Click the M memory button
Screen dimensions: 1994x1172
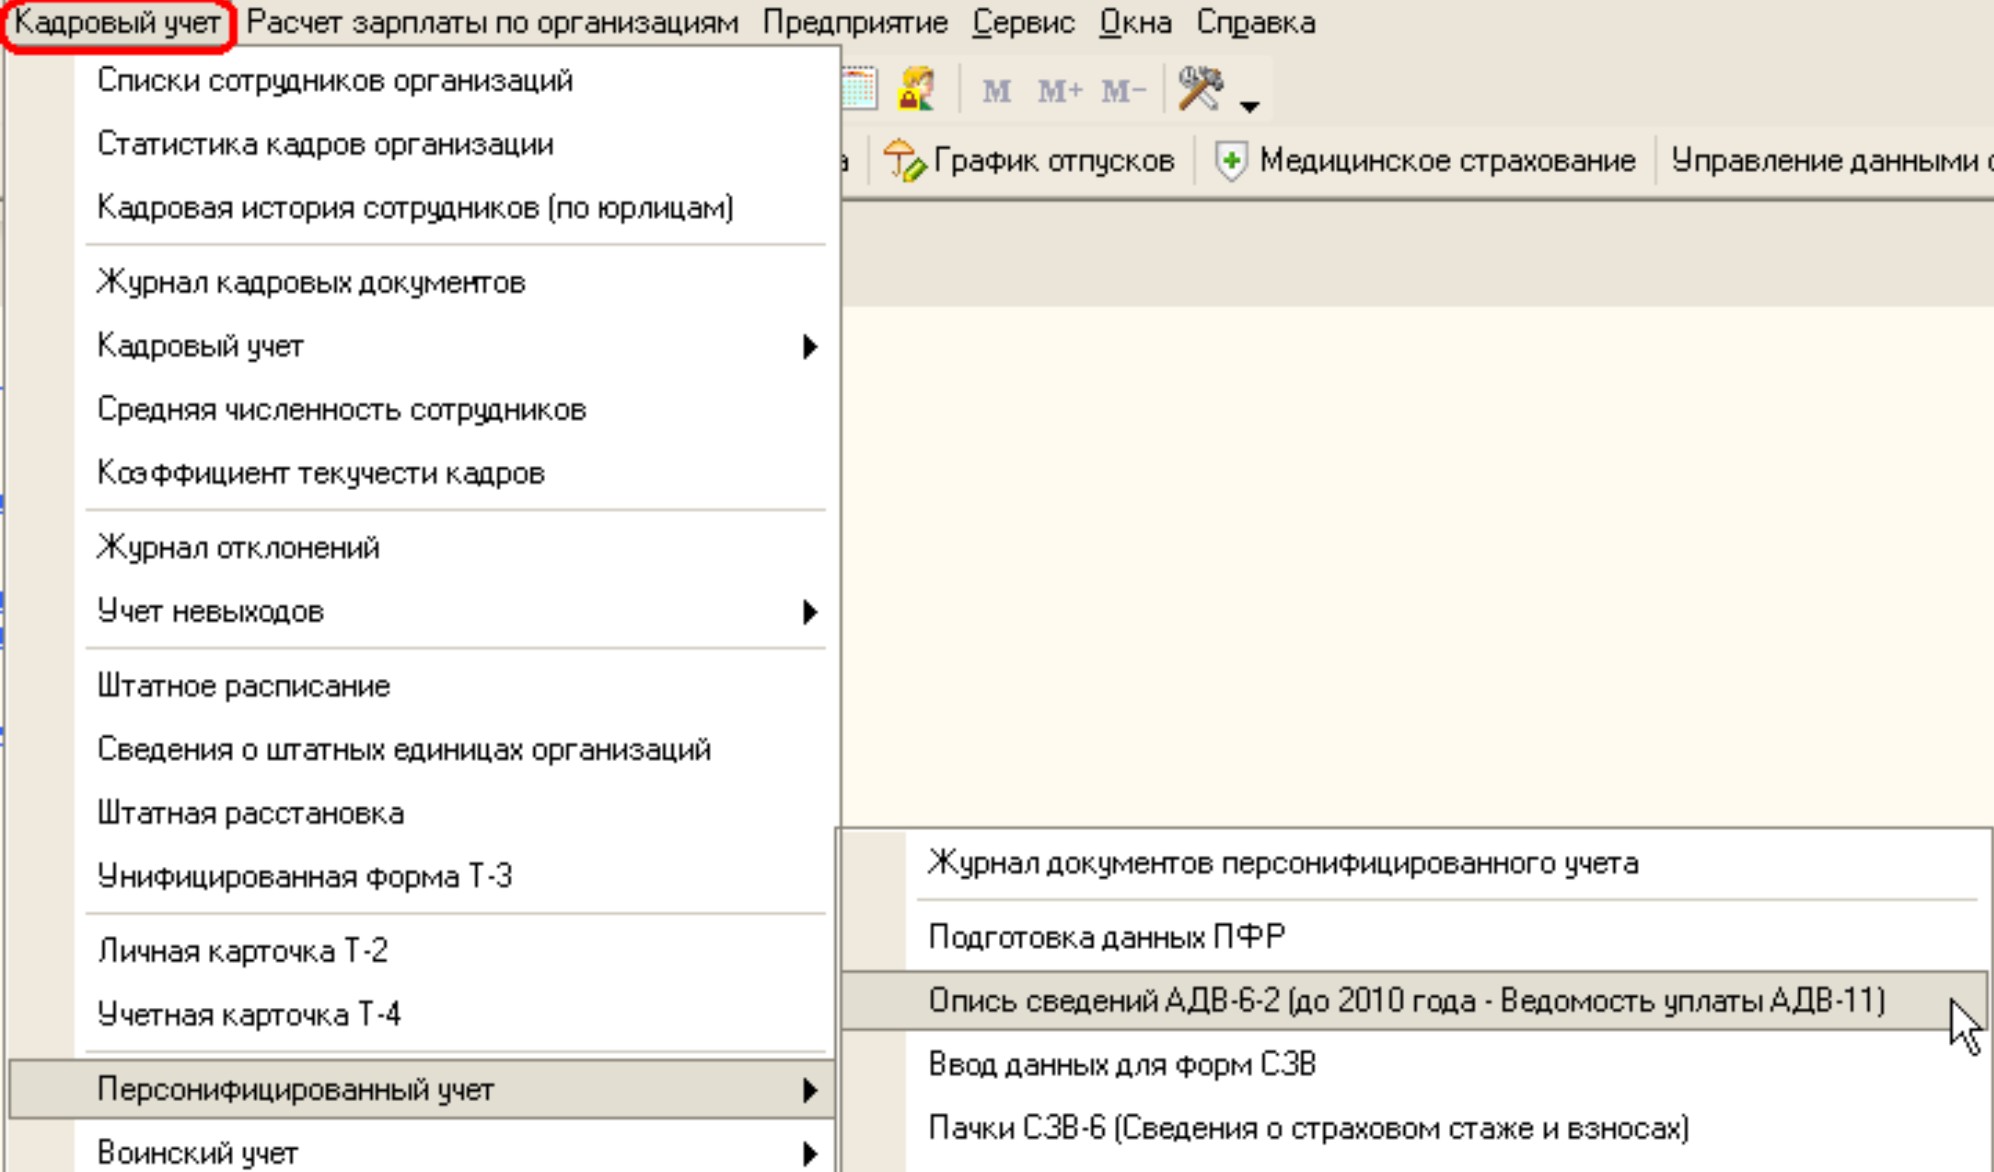pyautogui.click(x=996, y=92)
